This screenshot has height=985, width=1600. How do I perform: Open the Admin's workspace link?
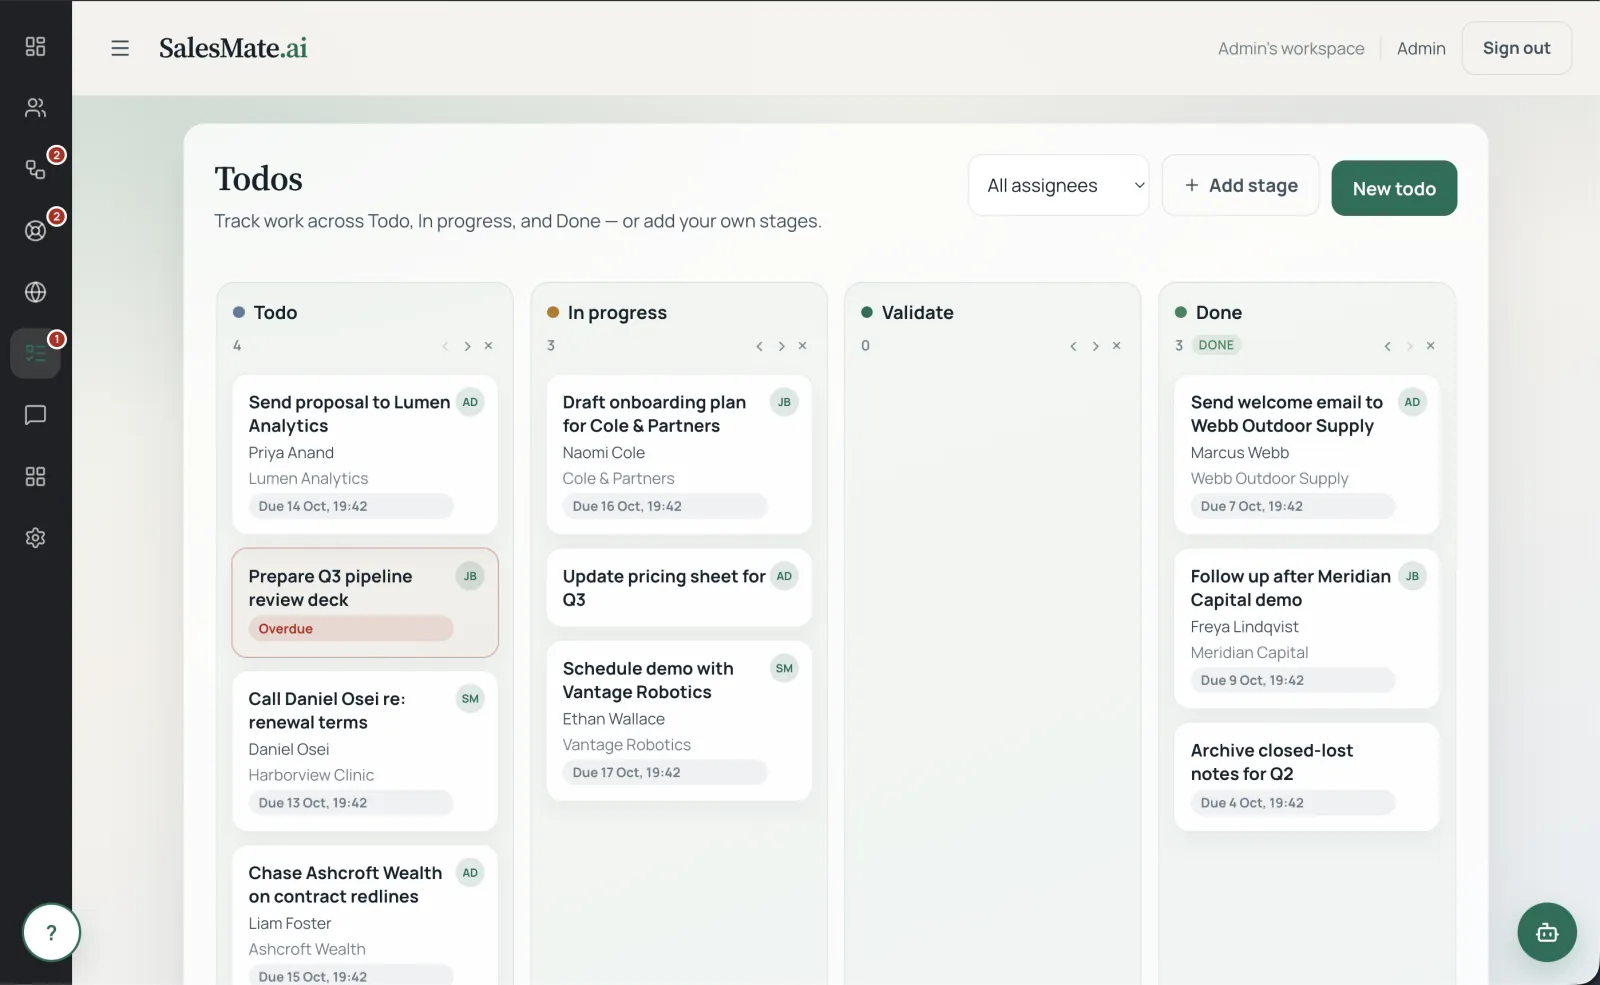[x=1291, y=48]
